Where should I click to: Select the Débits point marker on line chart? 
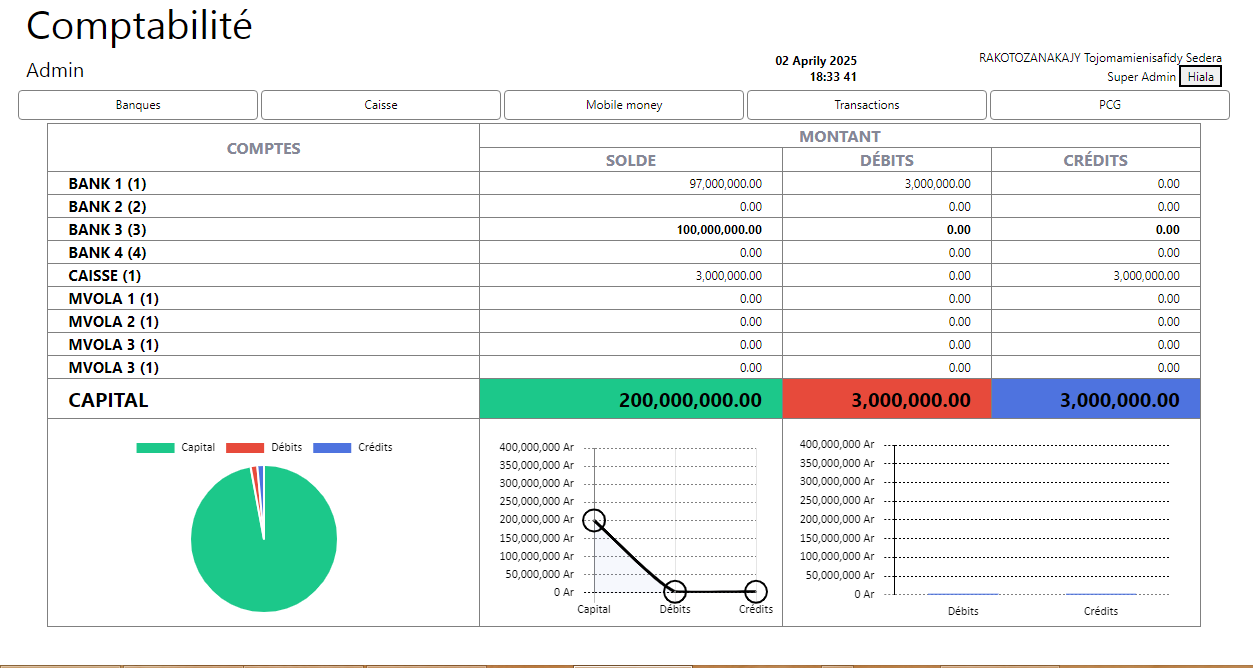(x=675, y=591)
